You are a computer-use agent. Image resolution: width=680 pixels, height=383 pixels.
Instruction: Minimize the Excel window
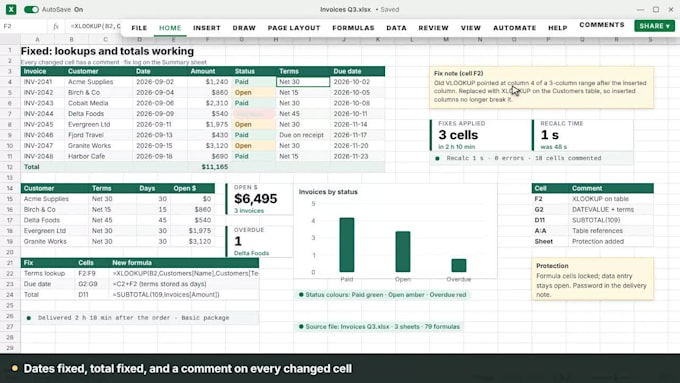coord(641,10)
